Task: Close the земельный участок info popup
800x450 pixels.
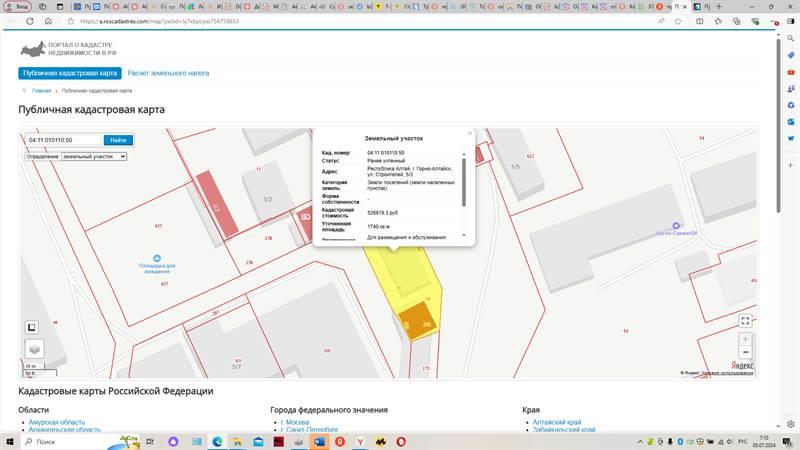Action: 469,133
